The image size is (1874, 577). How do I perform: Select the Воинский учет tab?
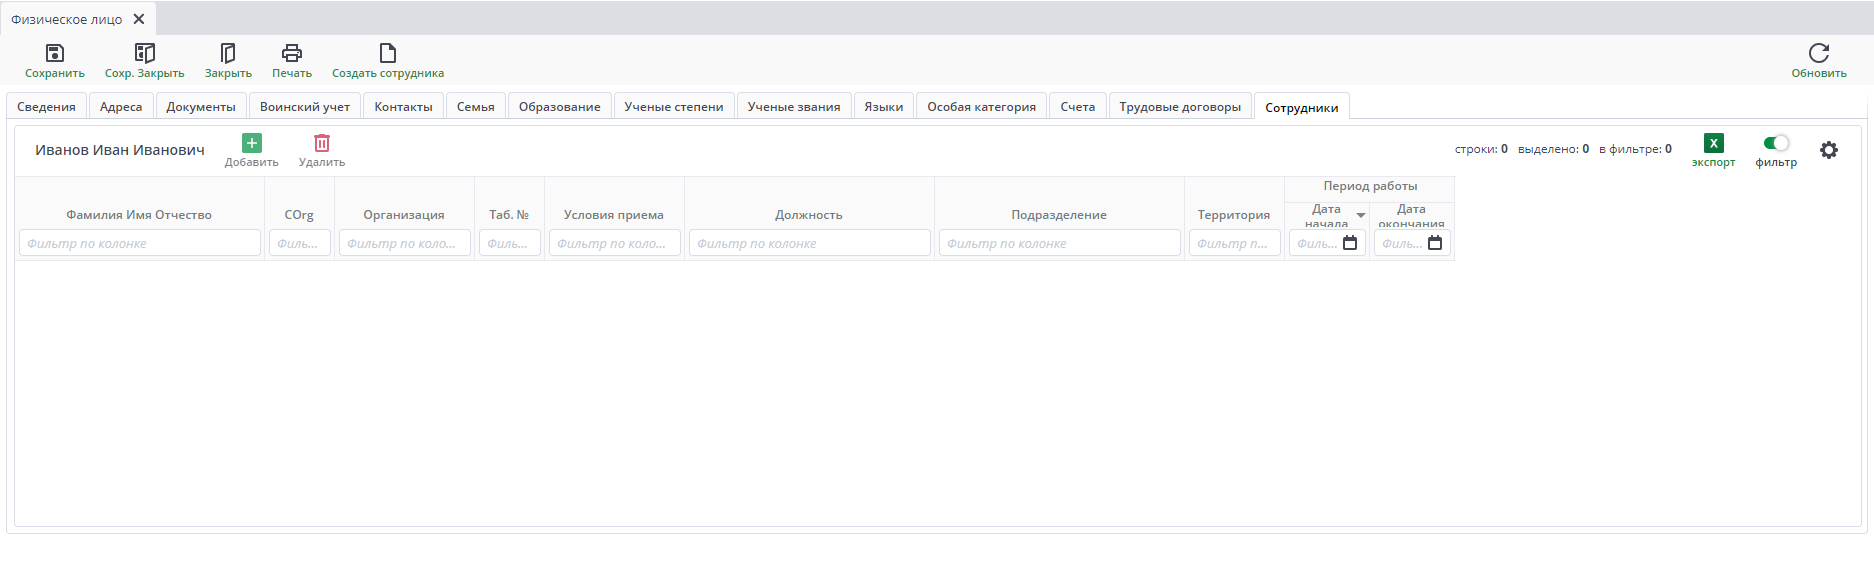(305, 107)
